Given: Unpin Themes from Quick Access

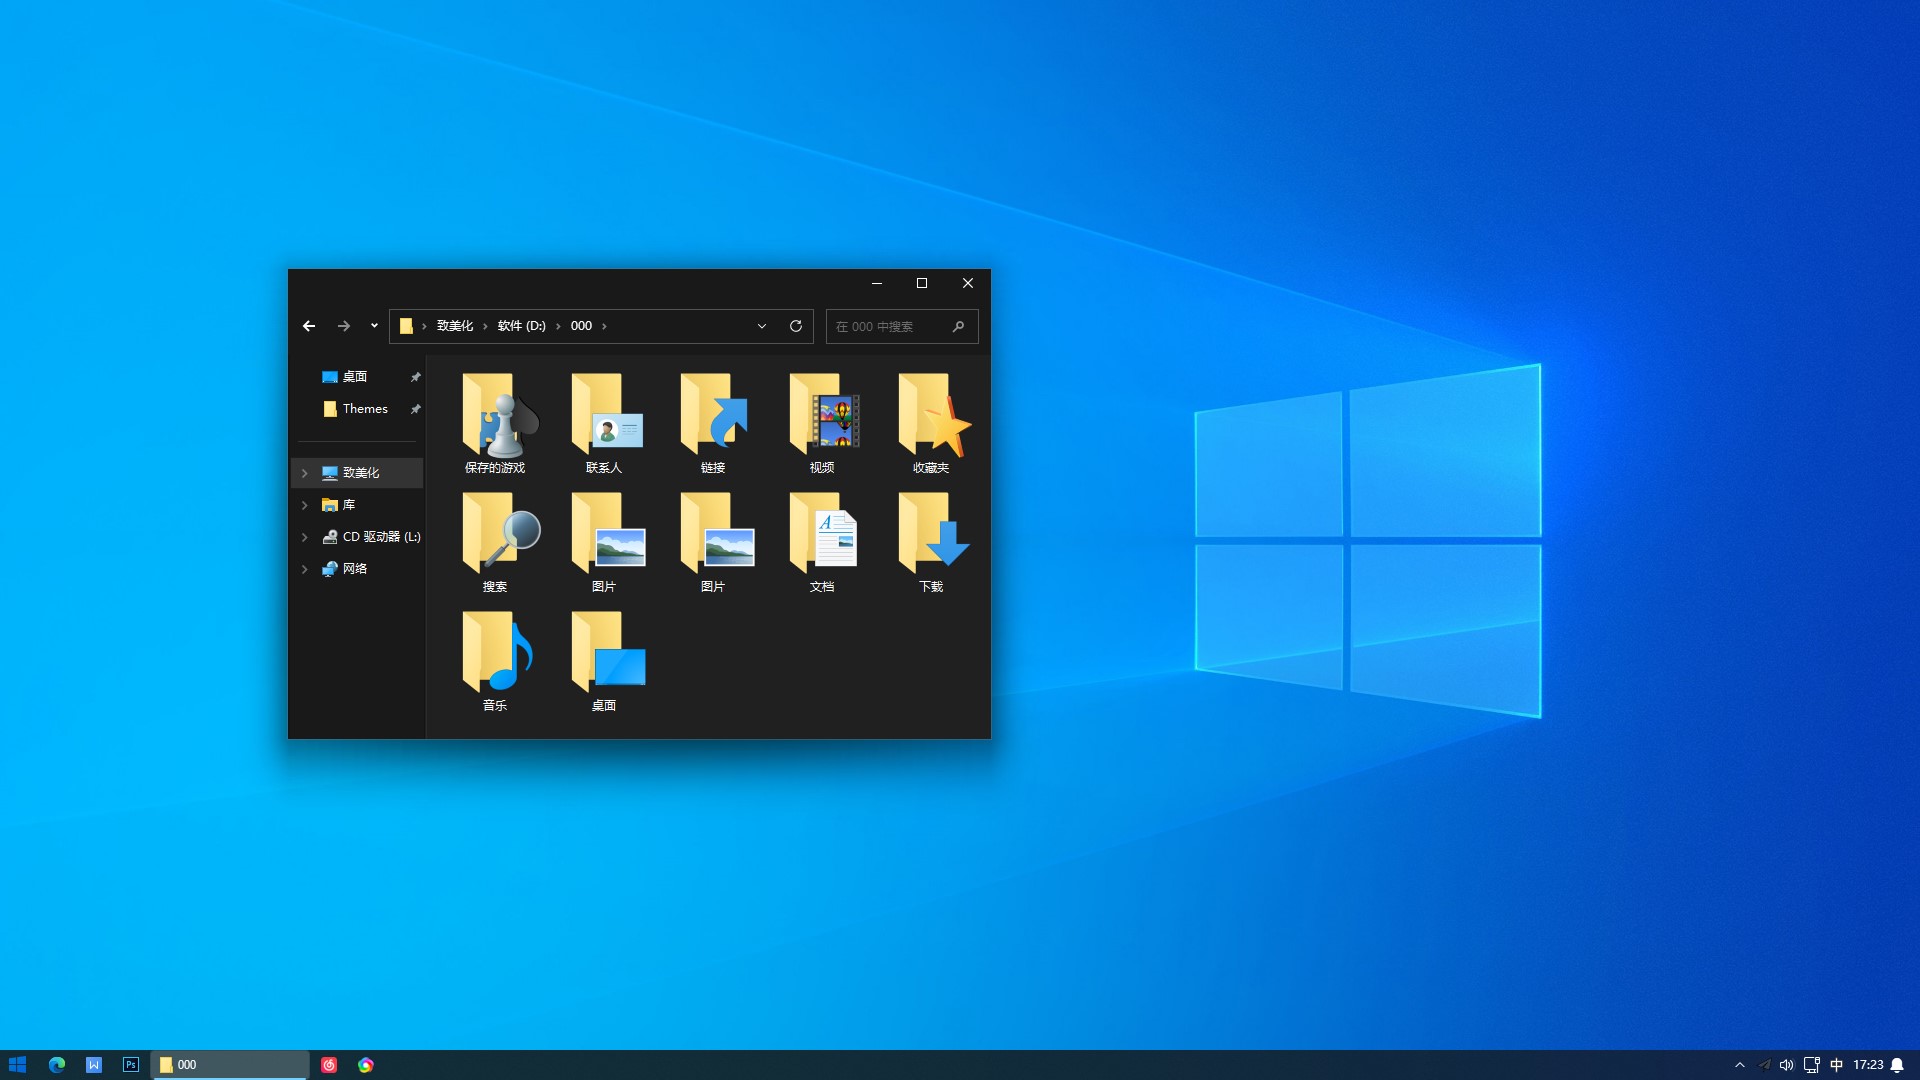Looking at the screenshot, I should (415, 408).
